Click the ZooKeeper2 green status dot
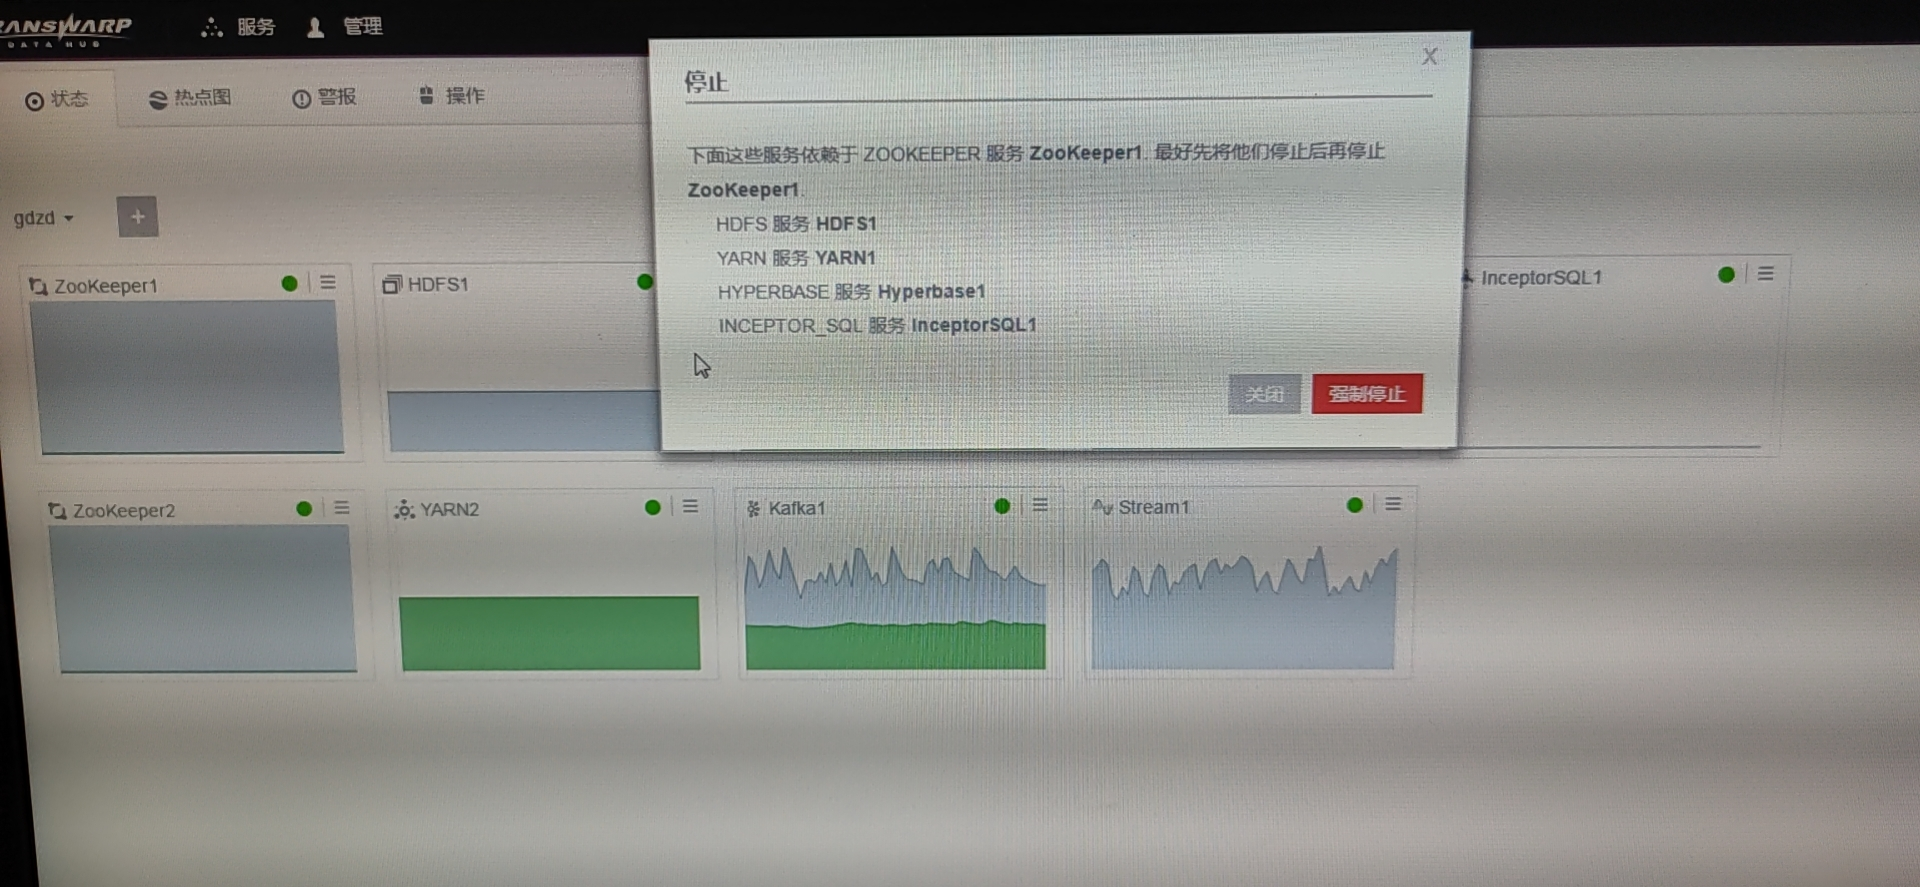This screenshot has height=887, width=1920. pos(304,509)
